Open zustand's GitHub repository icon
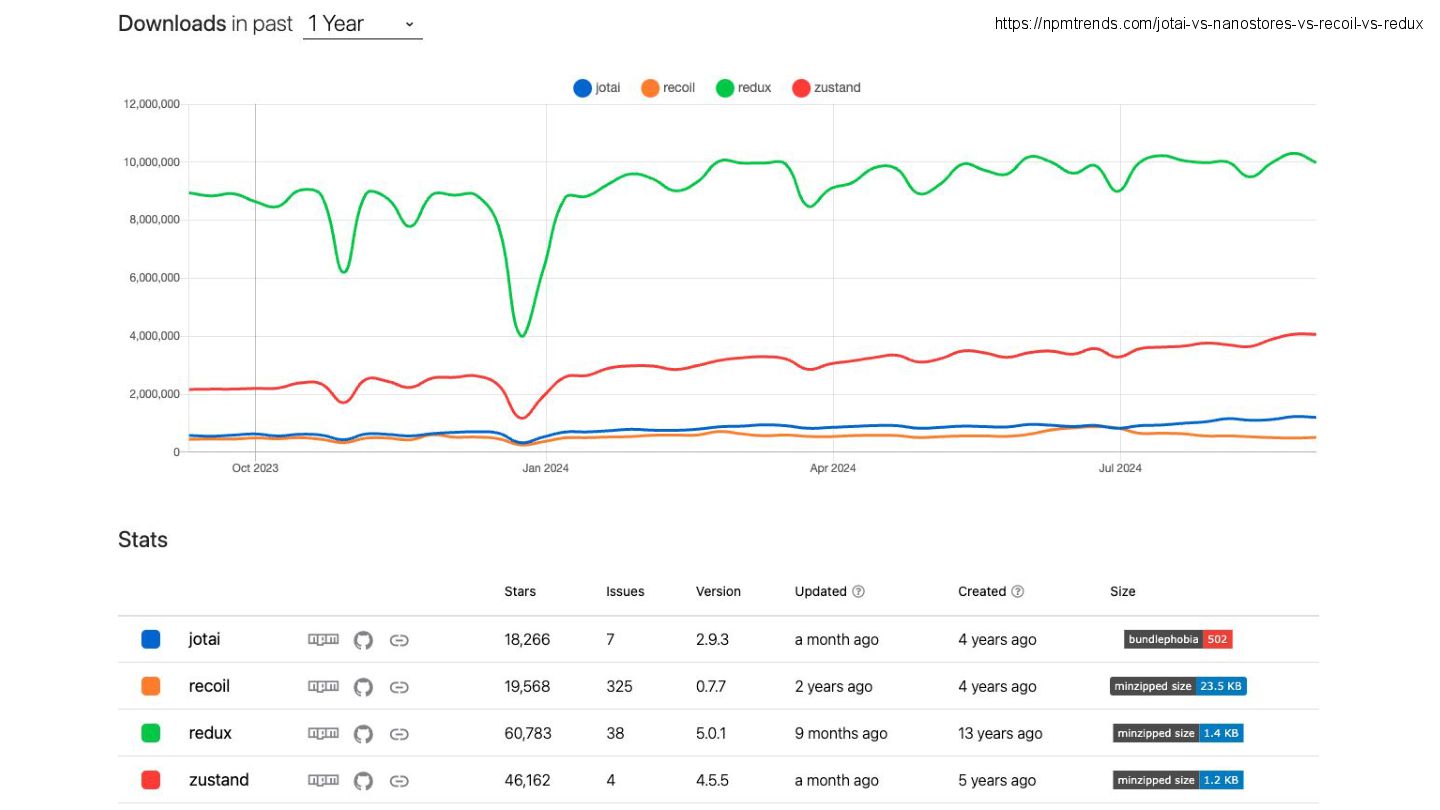Viewport: 1440px width, 810px height. click(x=363, y=781)
